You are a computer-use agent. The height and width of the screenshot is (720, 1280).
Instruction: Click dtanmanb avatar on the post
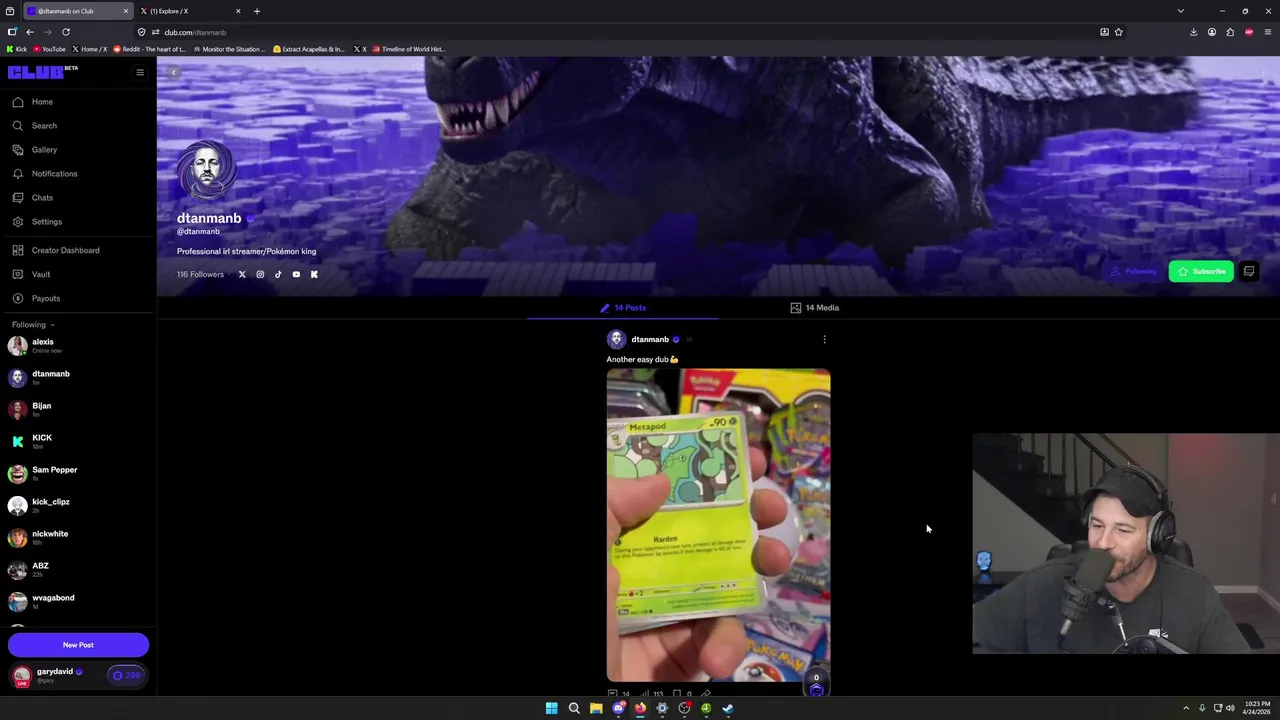[x=616, y=339]
